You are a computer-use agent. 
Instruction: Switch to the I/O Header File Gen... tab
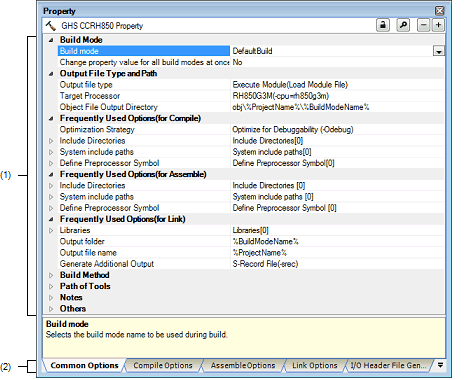tap(388, 365)
